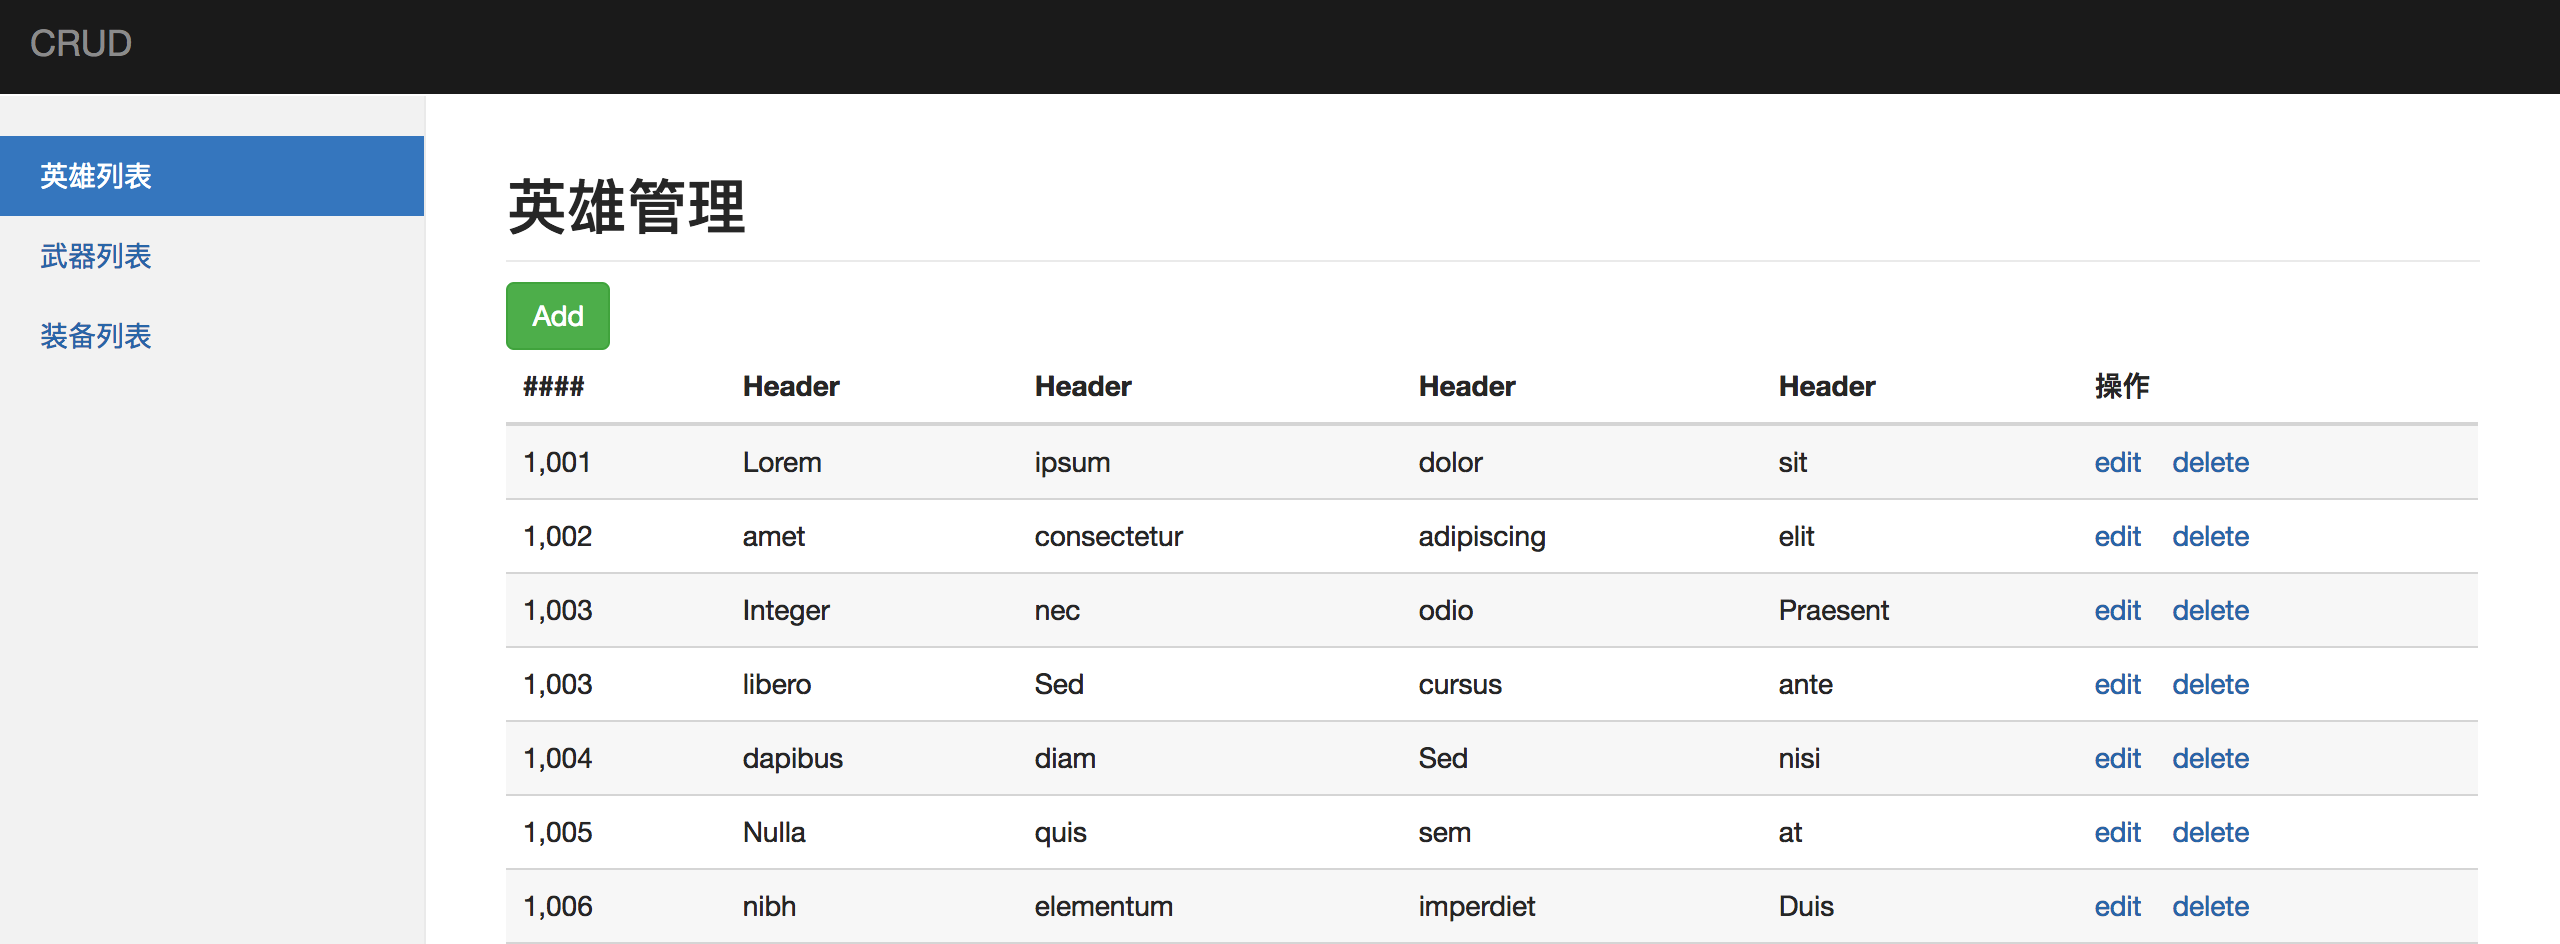Click the 英雄管理 page heading

[627, 208]
